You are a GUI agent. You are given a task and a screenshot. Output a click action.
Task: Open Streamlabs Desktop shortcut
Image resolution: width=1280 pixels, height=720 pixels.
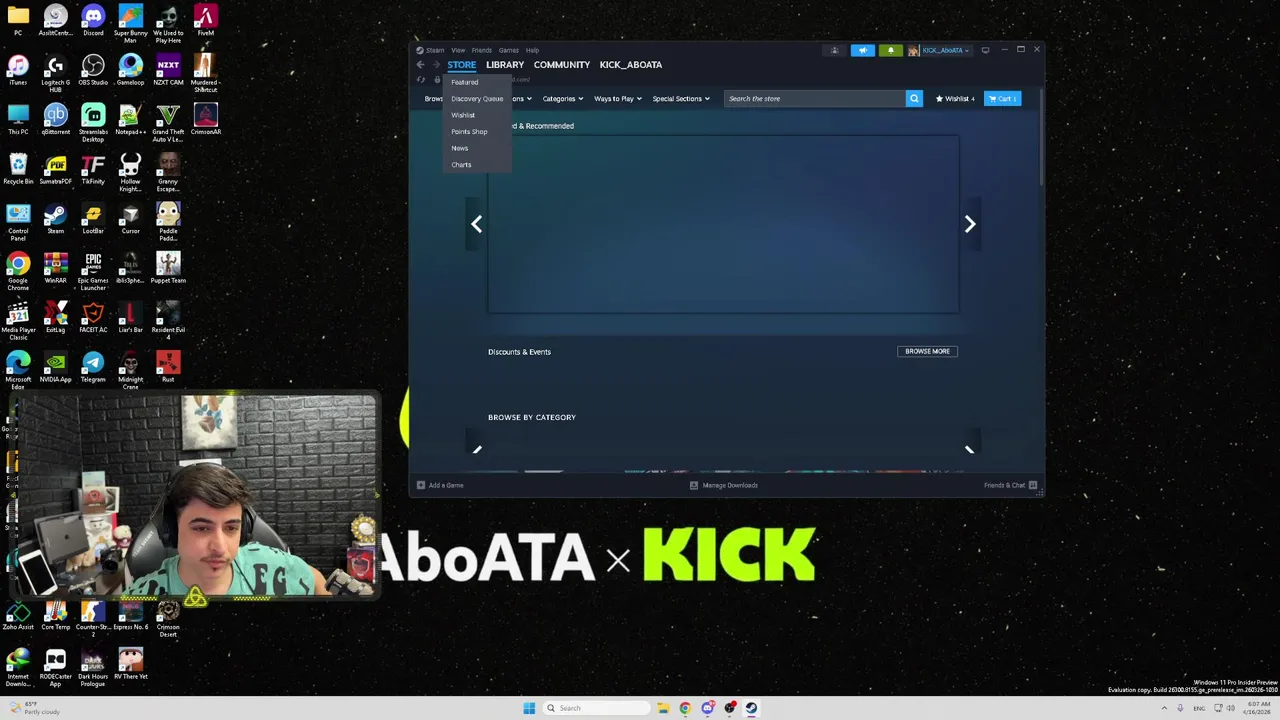pos(93,123)
